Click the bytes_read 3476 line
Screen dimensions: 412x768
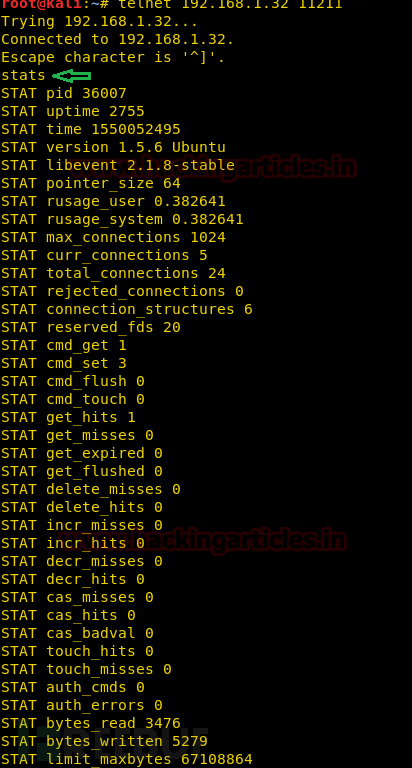(91, 723)
